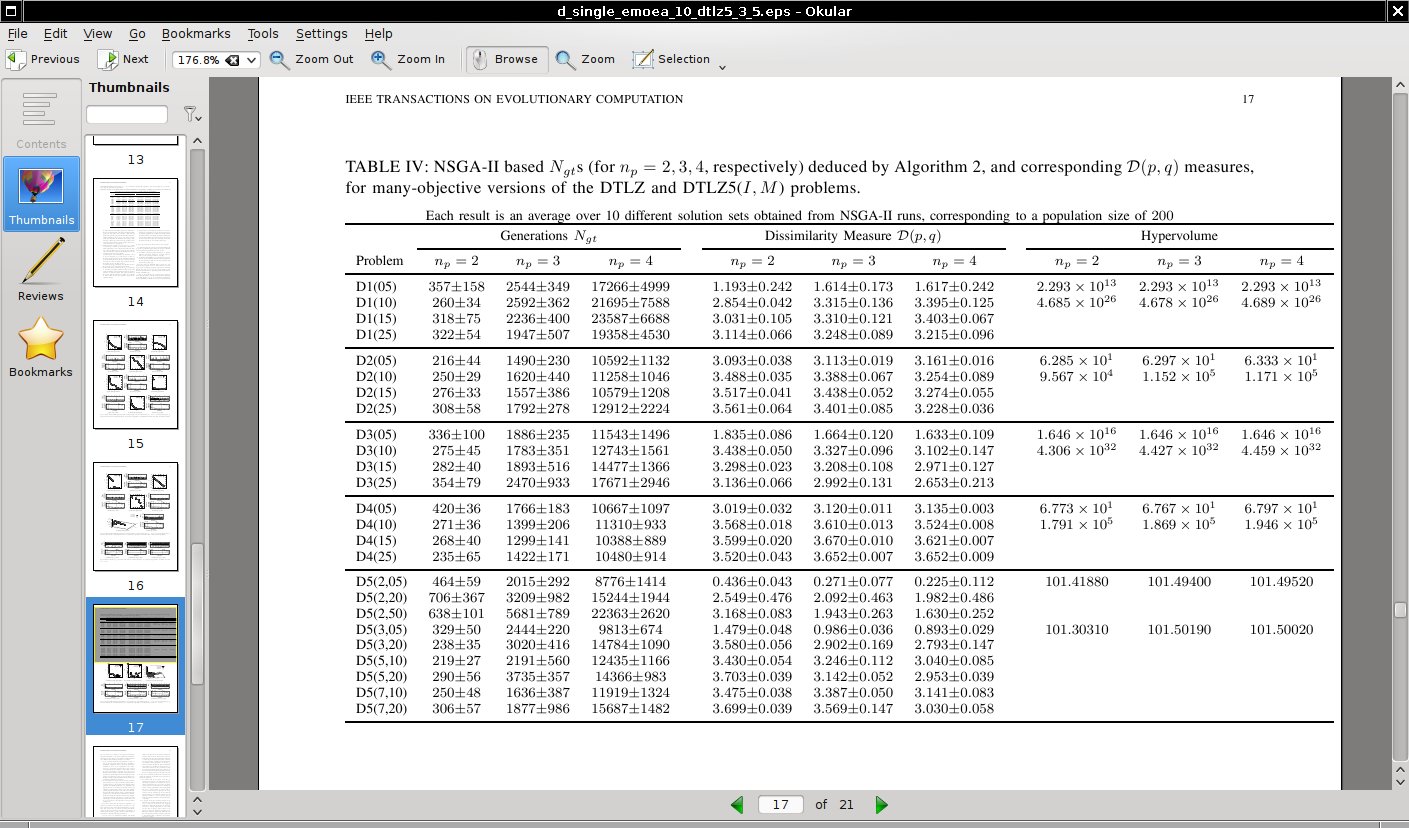Viewport: 1409px width, 828px height.
Task: Close the Okular window
Action: pos(1397,11)
